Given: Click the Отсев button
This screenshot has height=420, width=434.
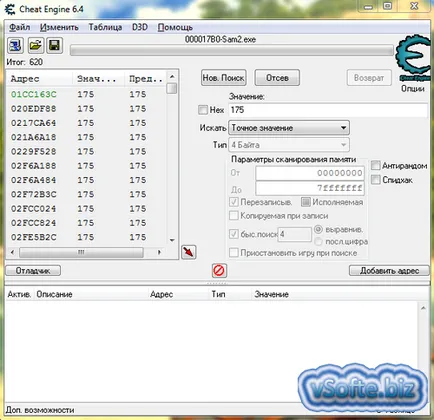Looking at the screenshot, I should coord(277,78).
